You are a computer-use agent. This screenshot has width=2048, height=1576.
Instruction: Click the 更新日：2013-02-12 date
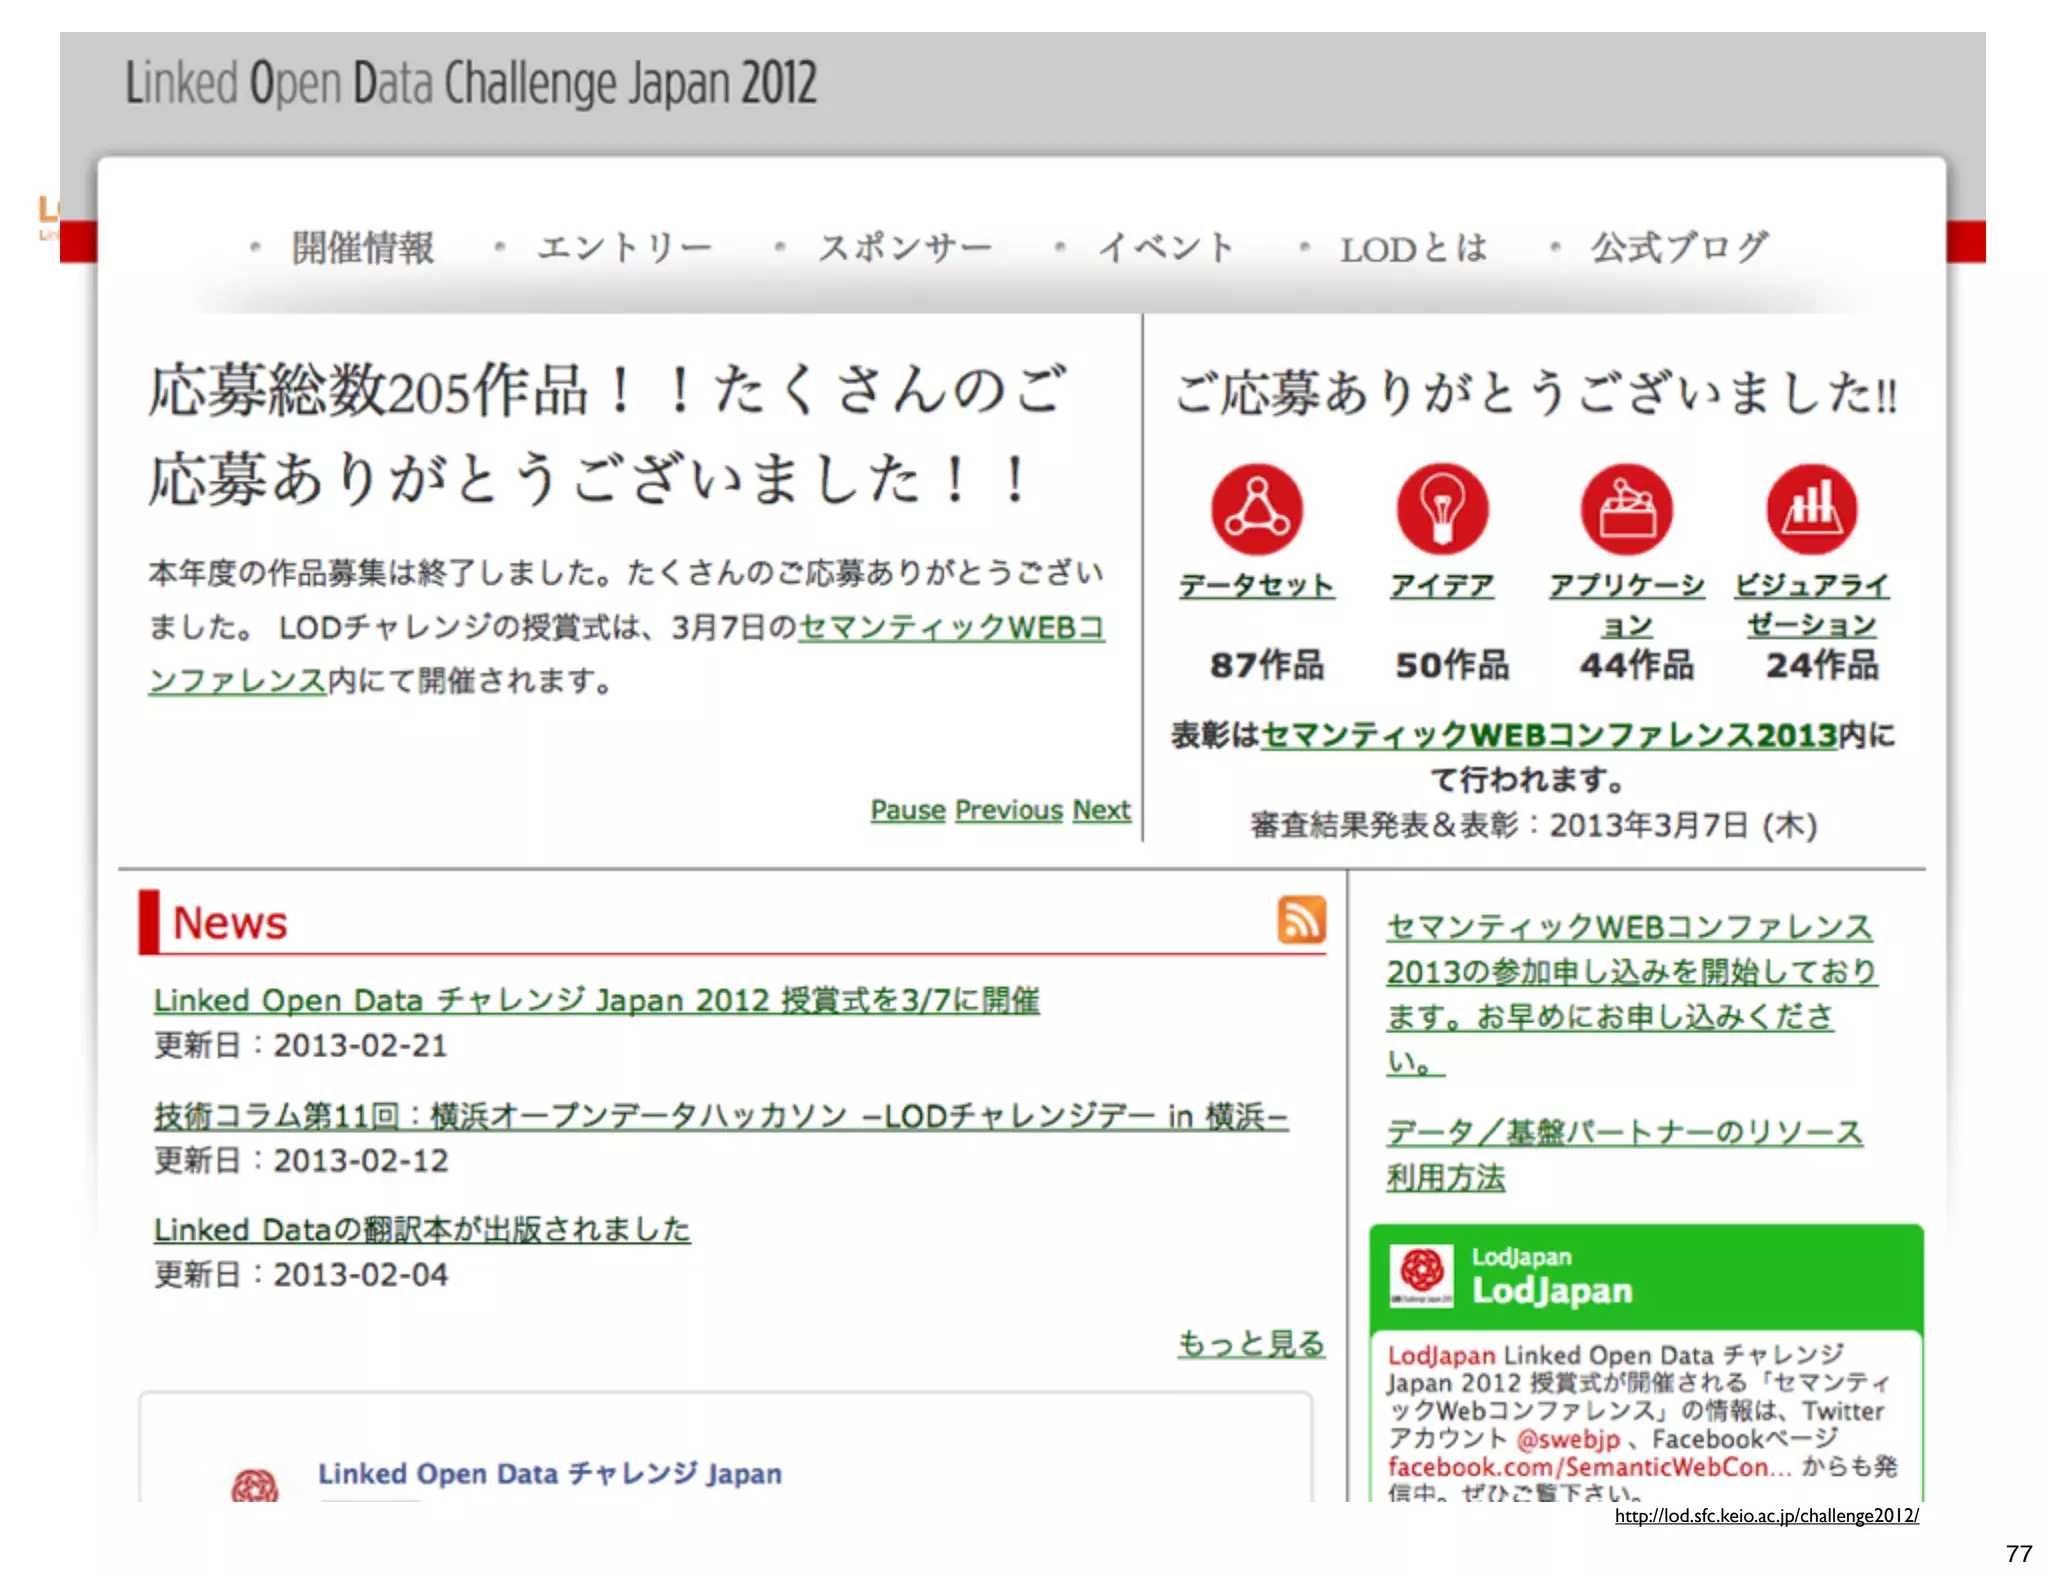point(301,1160)
